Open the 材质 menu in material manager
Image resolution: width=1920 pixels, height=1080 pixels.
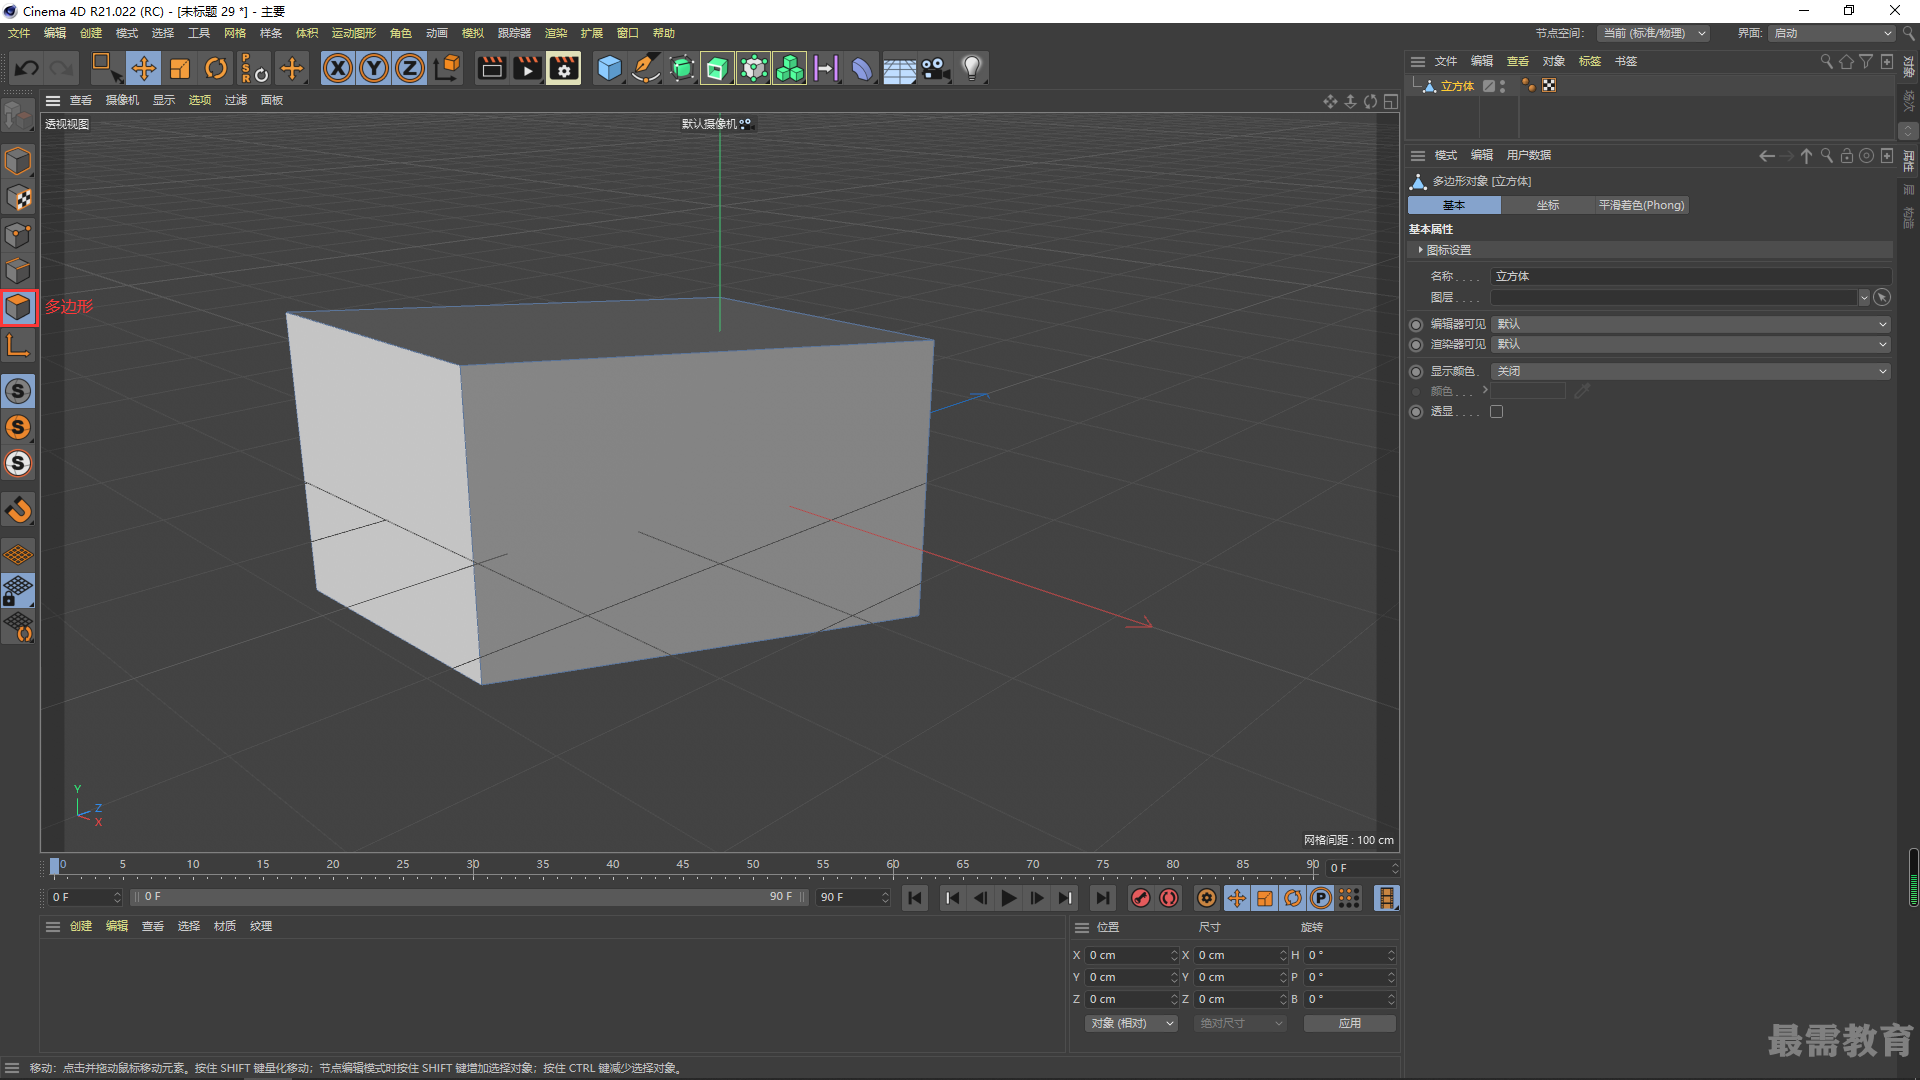point(225,927)
